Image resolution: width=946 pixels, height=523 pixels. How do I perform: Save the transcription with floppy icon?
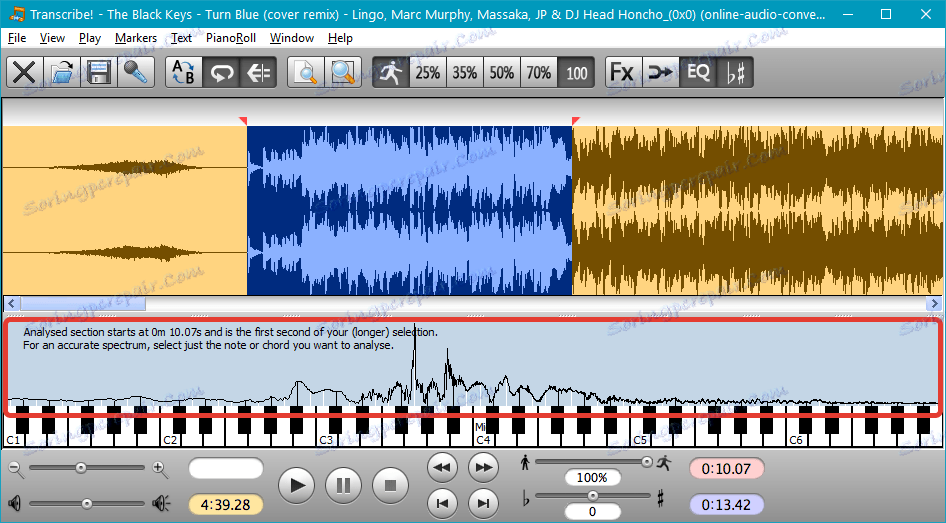99,73
